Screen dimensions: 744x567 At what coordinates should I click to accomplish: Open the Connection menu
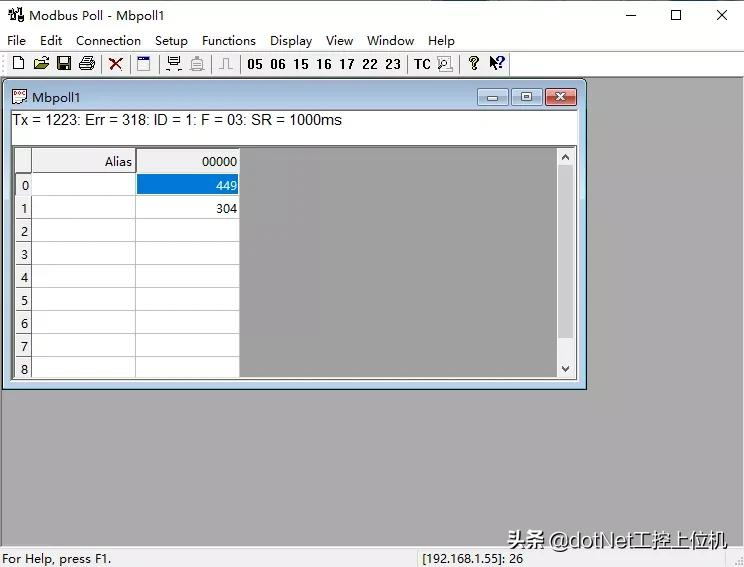coord(108,41)
